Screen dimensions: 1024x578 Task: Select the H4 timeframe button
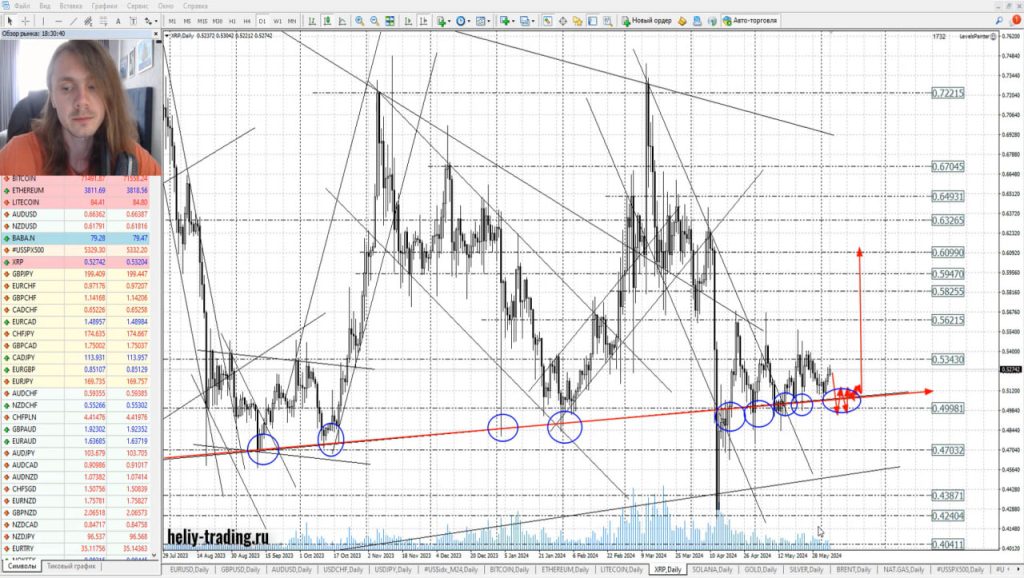click(x=247, y=20)
